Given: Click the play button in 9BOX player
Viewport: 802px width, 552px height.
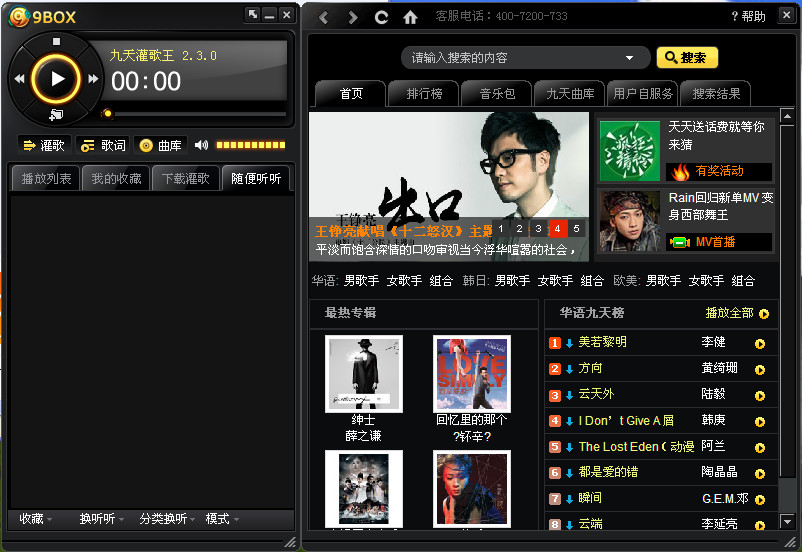Looking at the screenshot, I should point(56,79).
